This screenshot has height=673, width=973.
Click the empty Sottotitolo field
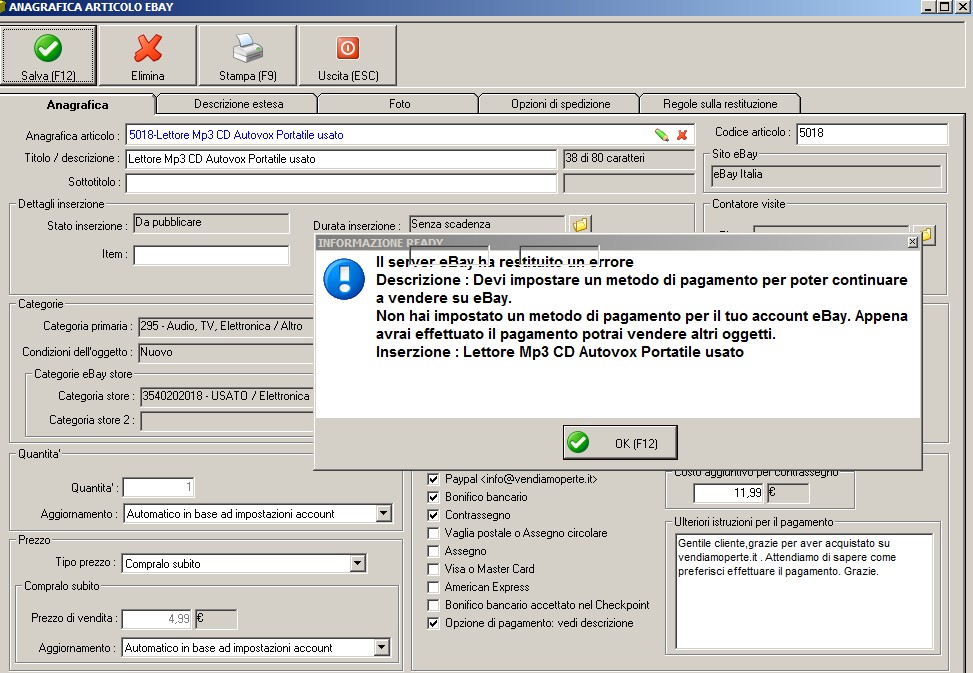point(341,182)
